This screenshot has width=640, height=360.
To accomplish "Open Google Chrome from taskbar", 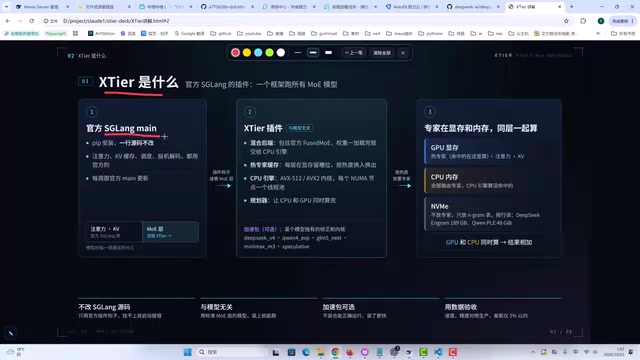I will [x=335, y=352].
